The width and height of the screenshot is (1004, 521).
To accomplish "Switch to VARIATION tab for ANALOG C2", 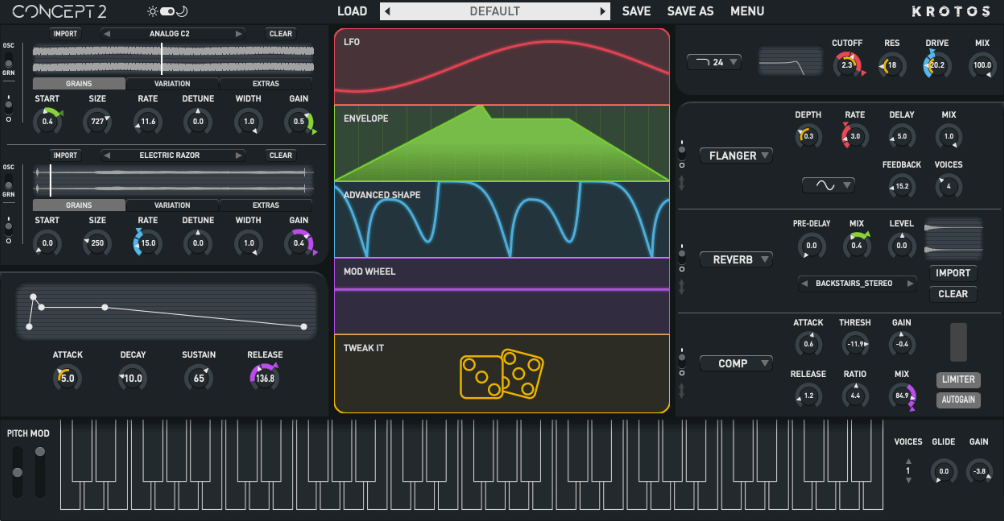I will pos(172,84).
